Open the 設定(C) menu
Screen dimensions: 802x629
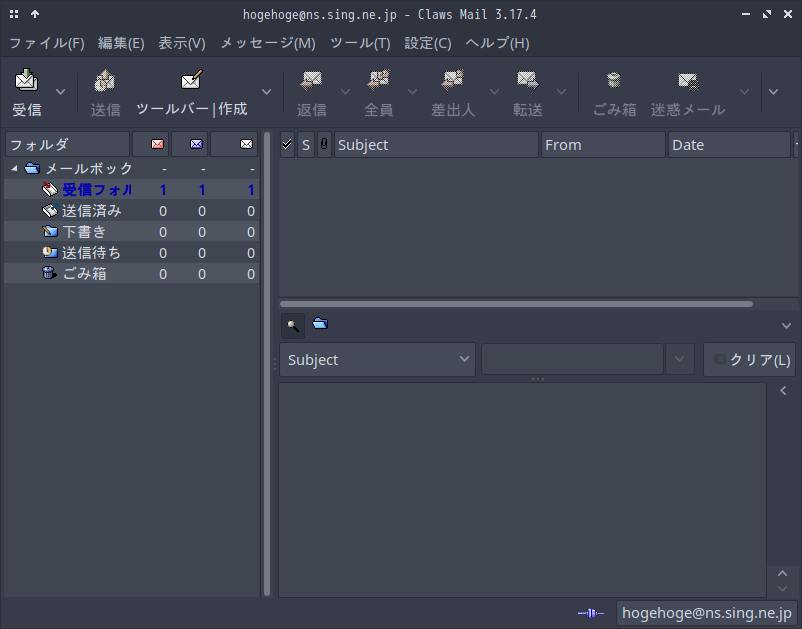(x=428, y=43)
